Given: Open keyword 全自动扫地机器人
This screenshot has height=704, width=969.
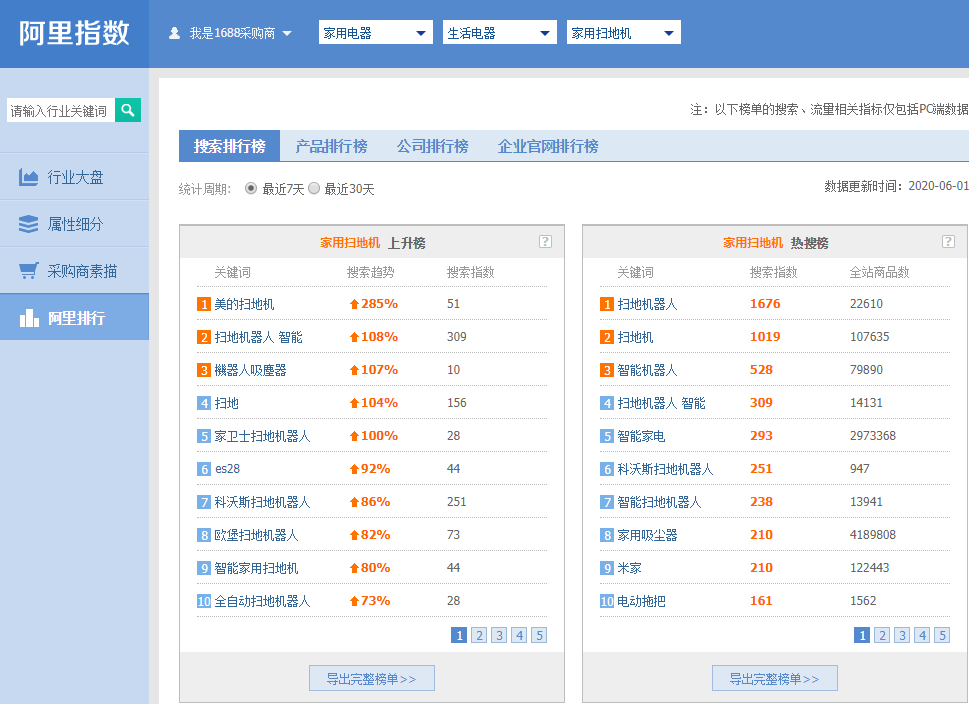Looking at the screenshot, I should pyautogui.click(x=262, y=601).
